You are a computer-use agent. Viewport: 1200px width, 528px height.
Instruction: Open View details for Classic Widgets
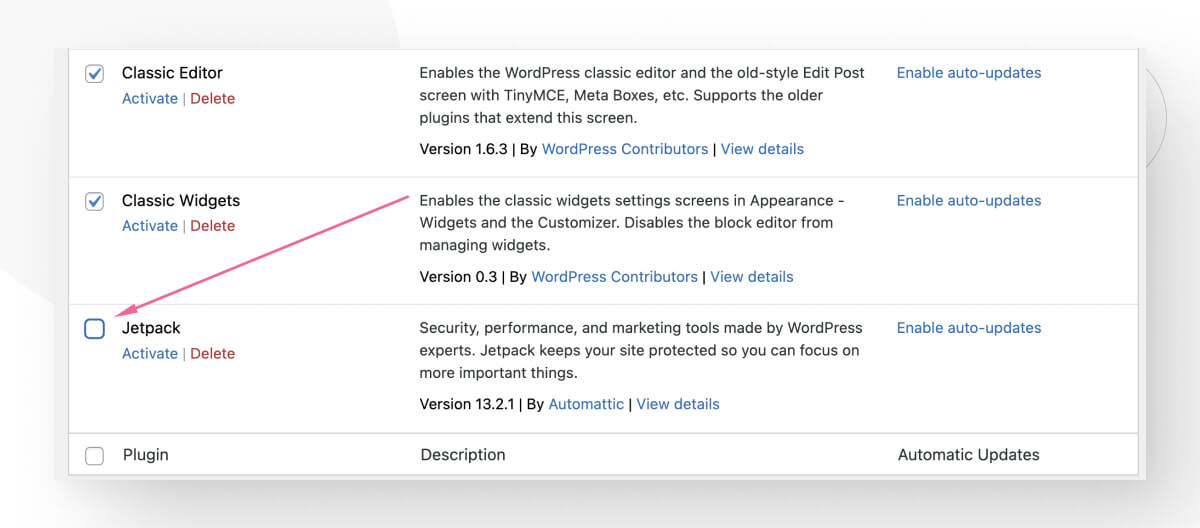751,277
